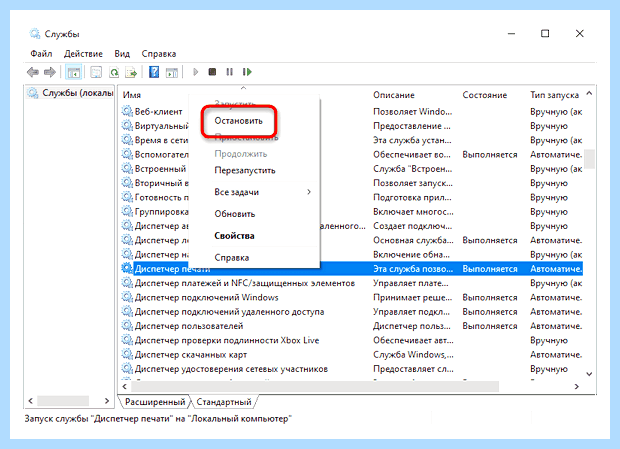
Task: Click the vertical scrollbar up arrow
Action: (x=589, y=93)
